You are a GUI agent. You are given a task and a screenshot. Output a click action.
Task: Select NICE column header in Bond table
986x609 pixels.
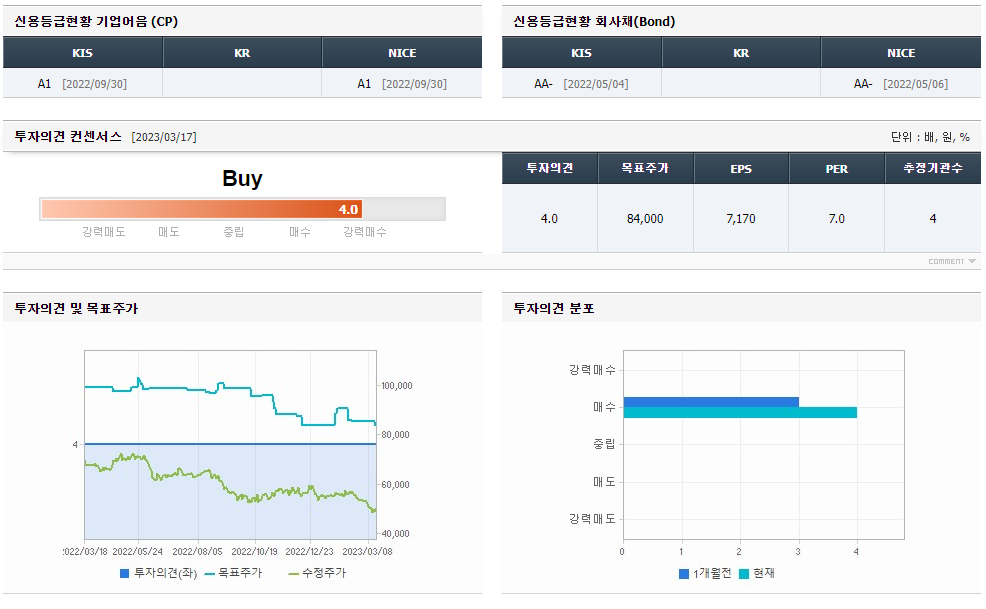(x=901, y=53)
